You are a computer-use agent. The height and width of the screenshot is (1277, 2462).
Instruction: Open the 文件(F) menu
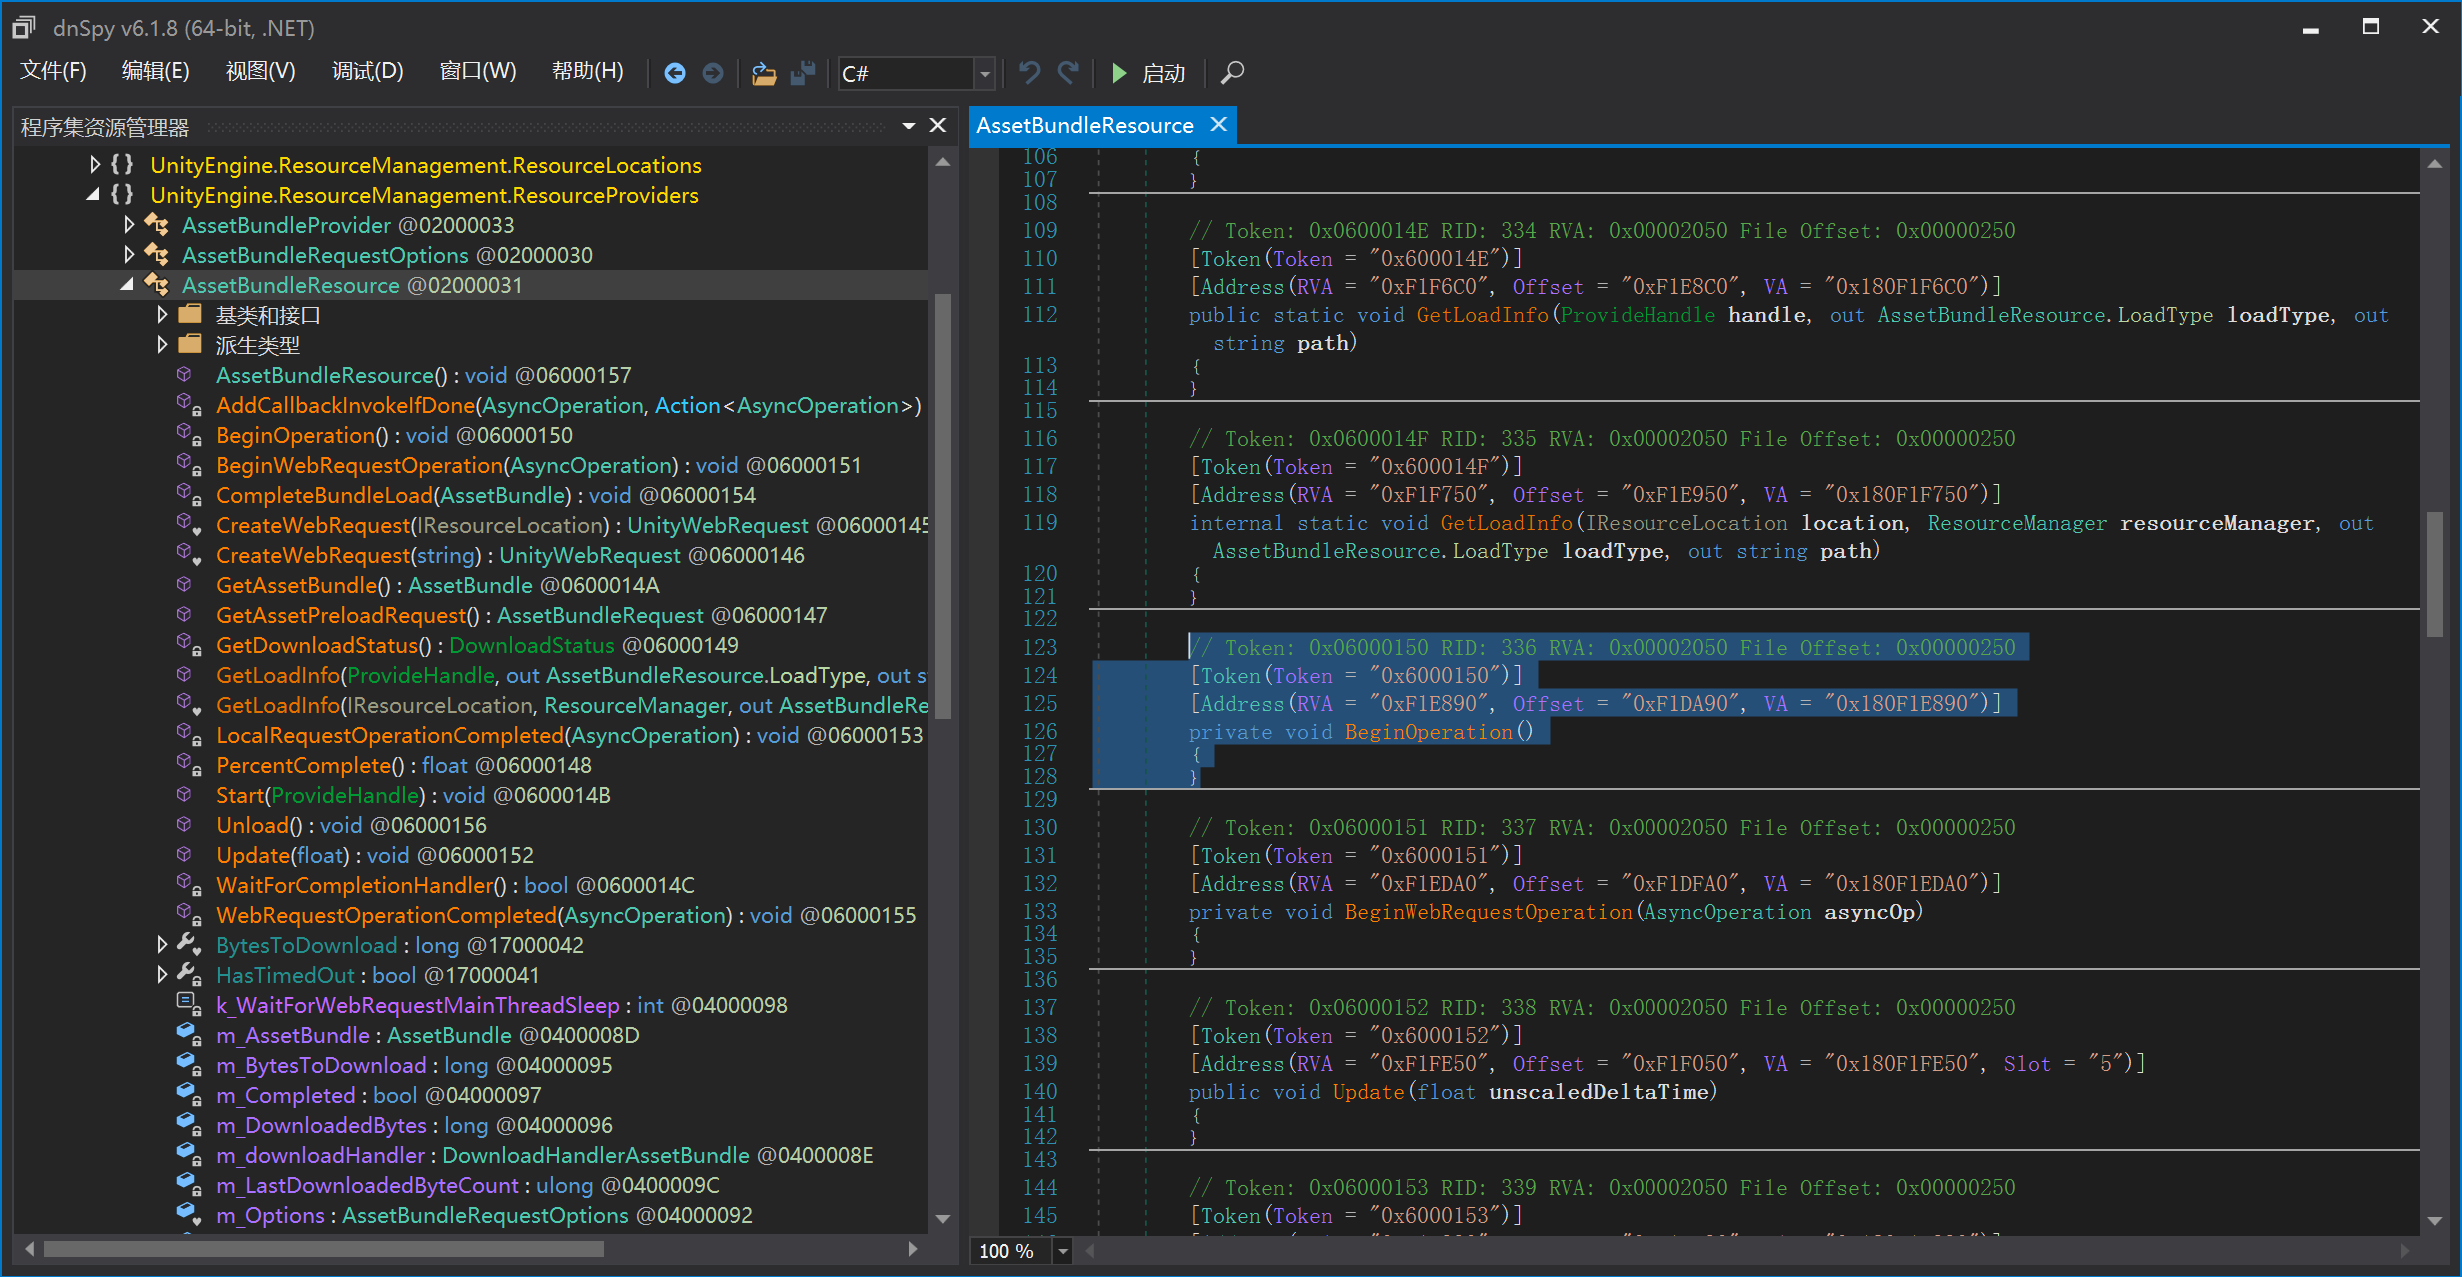(x=54, y=72)
